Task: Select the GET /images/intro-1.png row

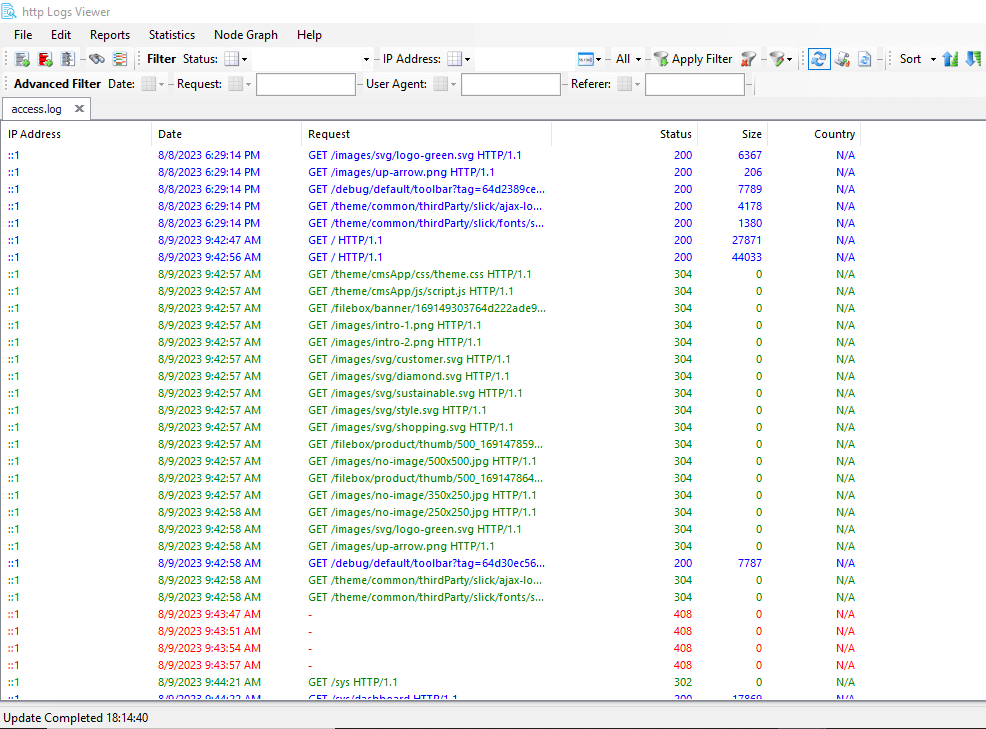Action: click(431, 325)
